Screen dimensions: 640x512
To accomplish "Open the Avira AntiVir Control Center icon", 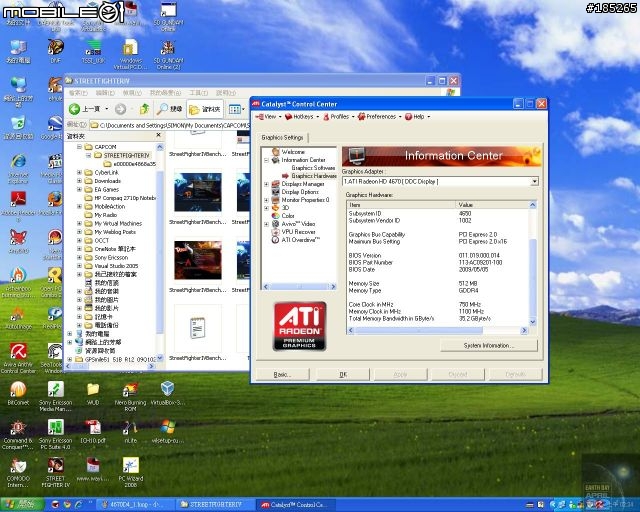I will point(18,352).
